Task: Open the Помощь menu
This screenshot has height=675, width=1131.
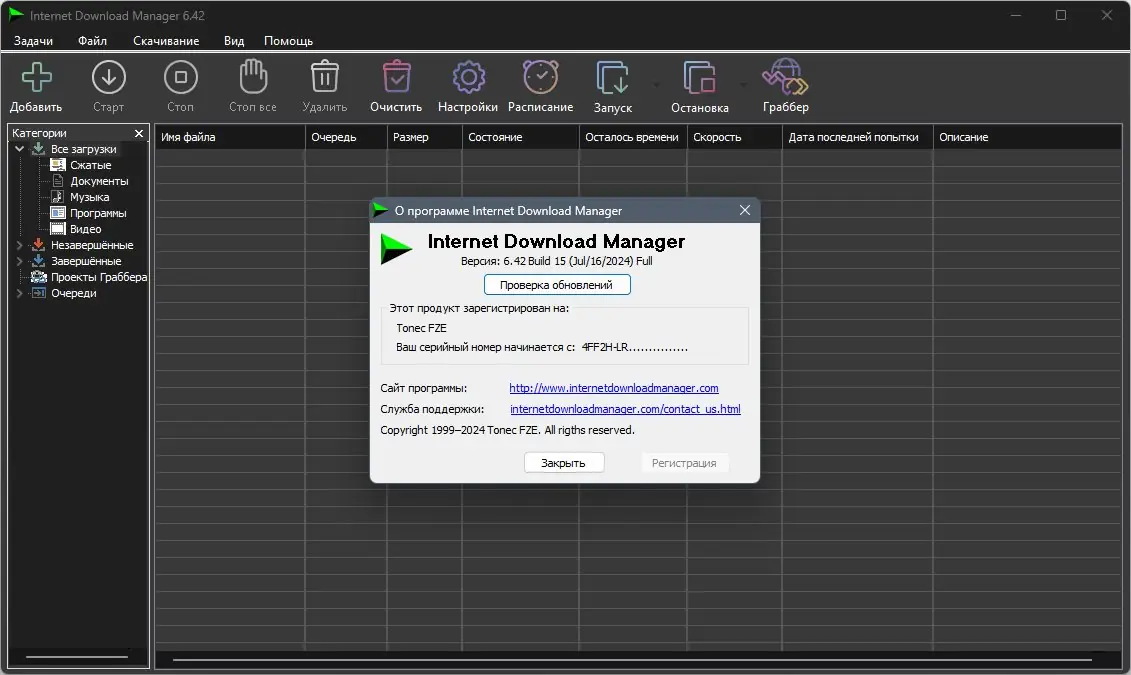Action: pyautogui.click(x=288, y=40)
